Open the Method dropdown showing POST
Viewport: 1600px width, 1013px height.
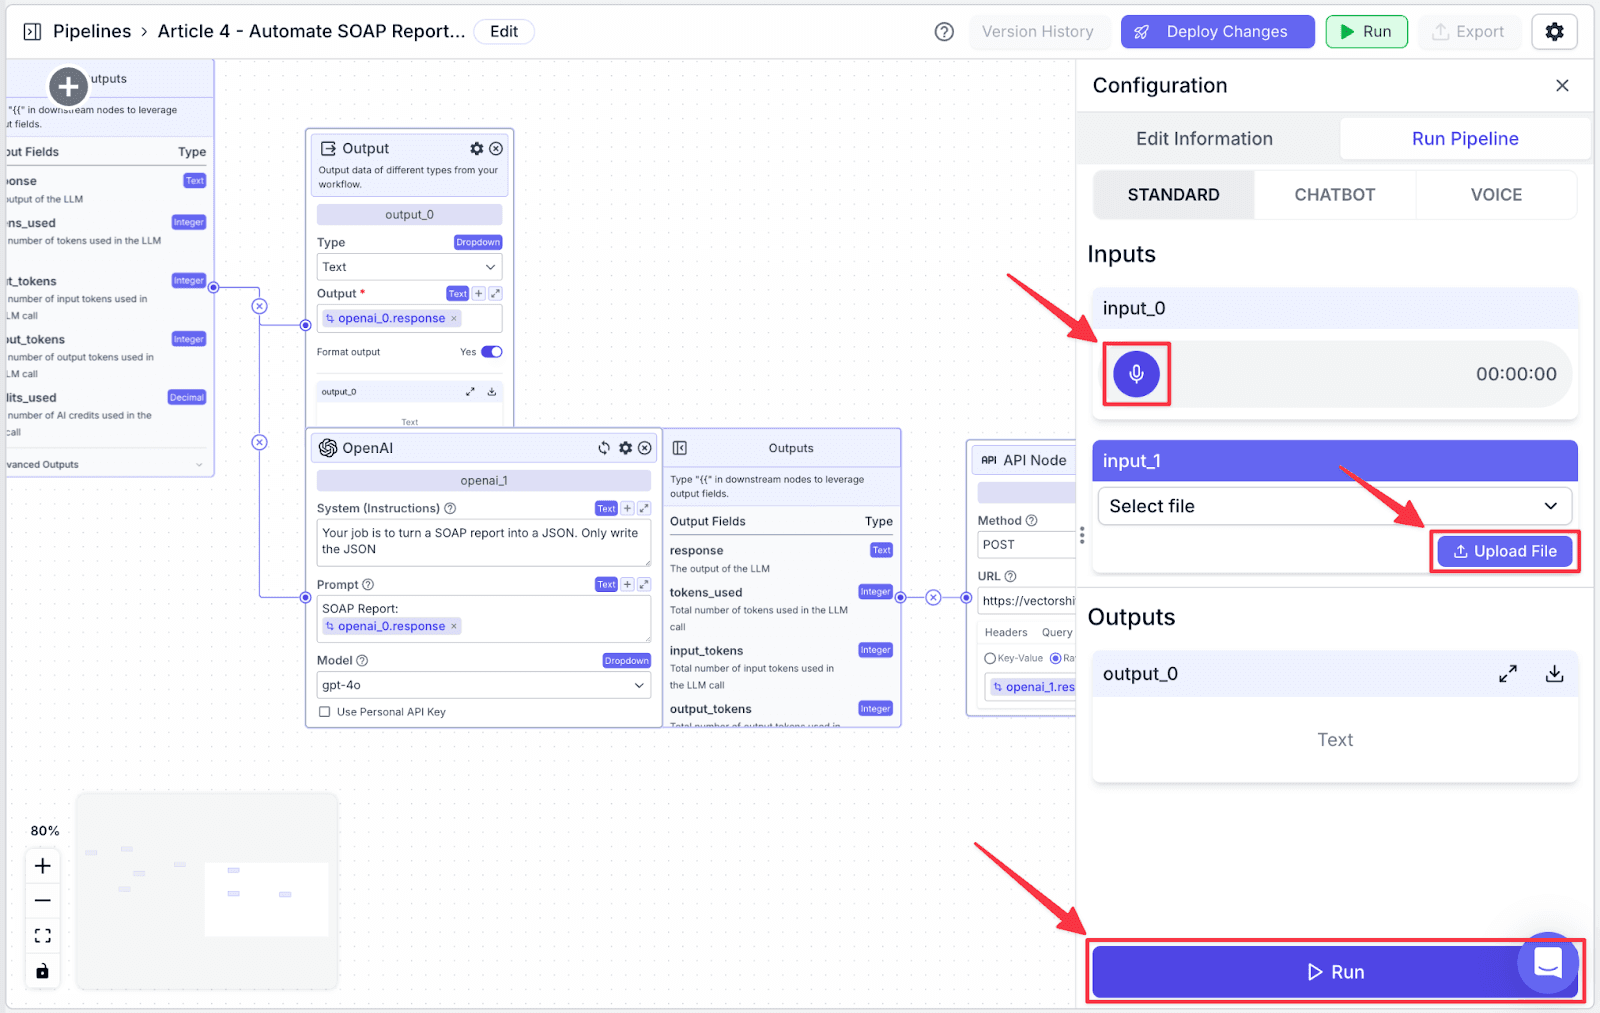tap(1026, 545)
